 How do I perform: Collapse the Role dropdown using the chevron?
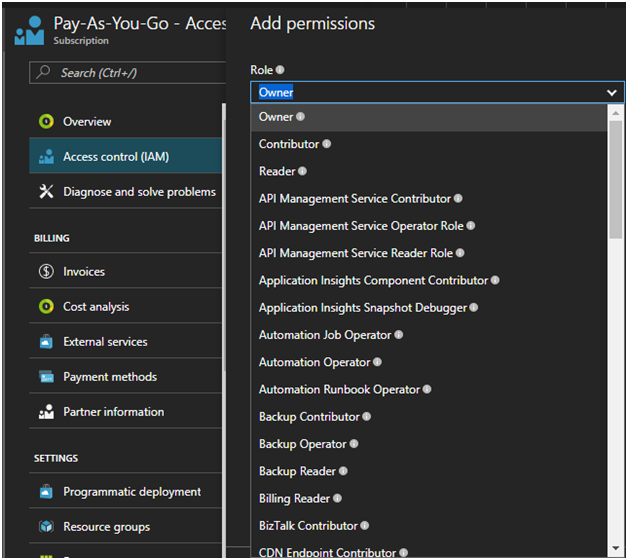coord(612,93)
